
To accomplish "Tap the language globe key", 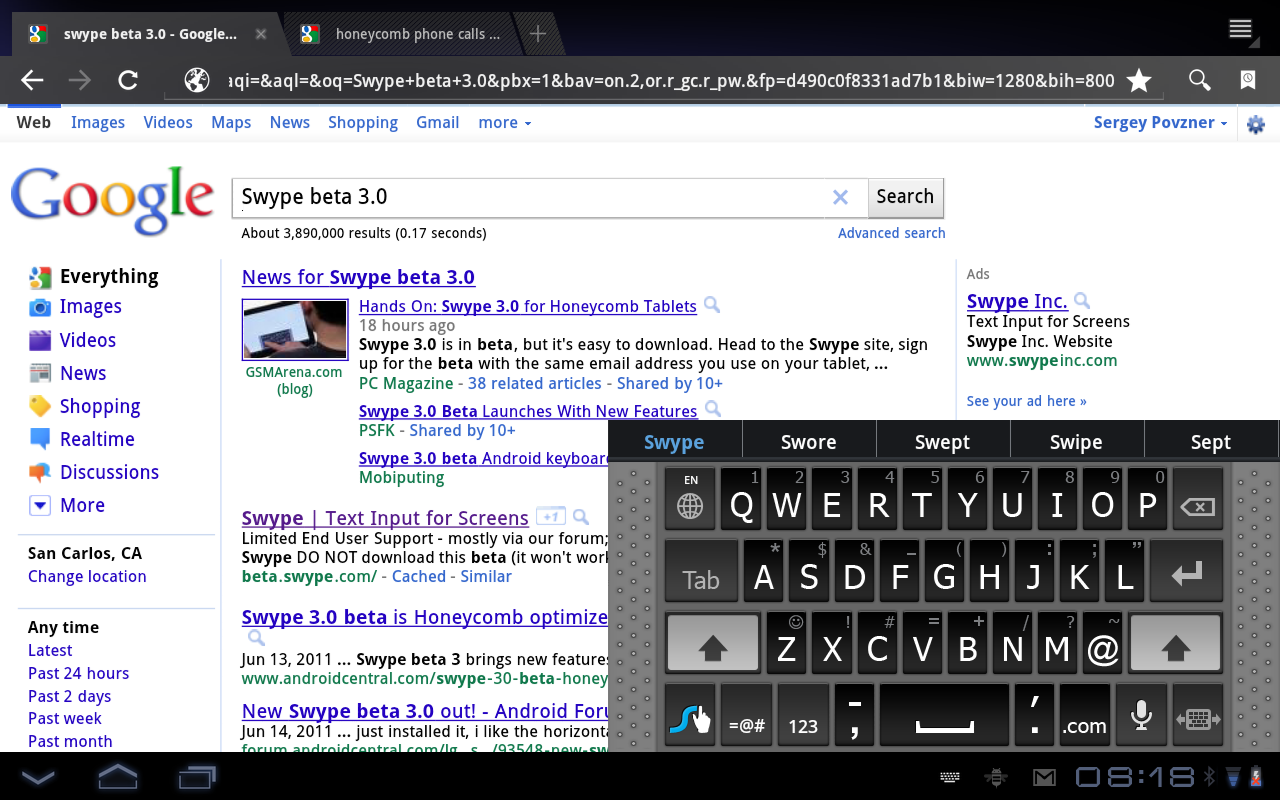I will 690,498.
